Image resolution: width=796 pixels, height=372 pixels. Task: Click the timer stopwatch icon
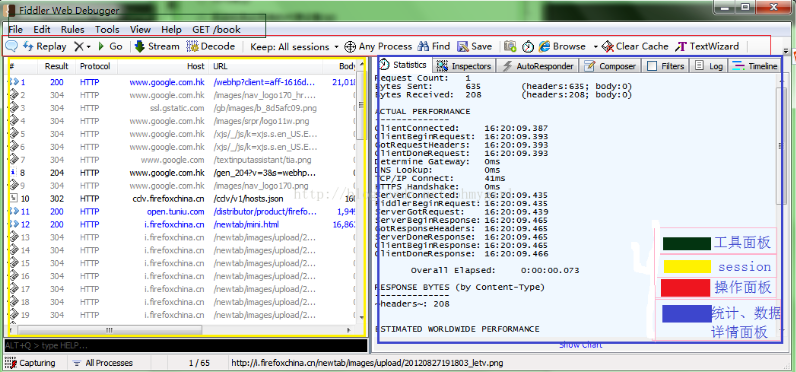tap(528, 47)
